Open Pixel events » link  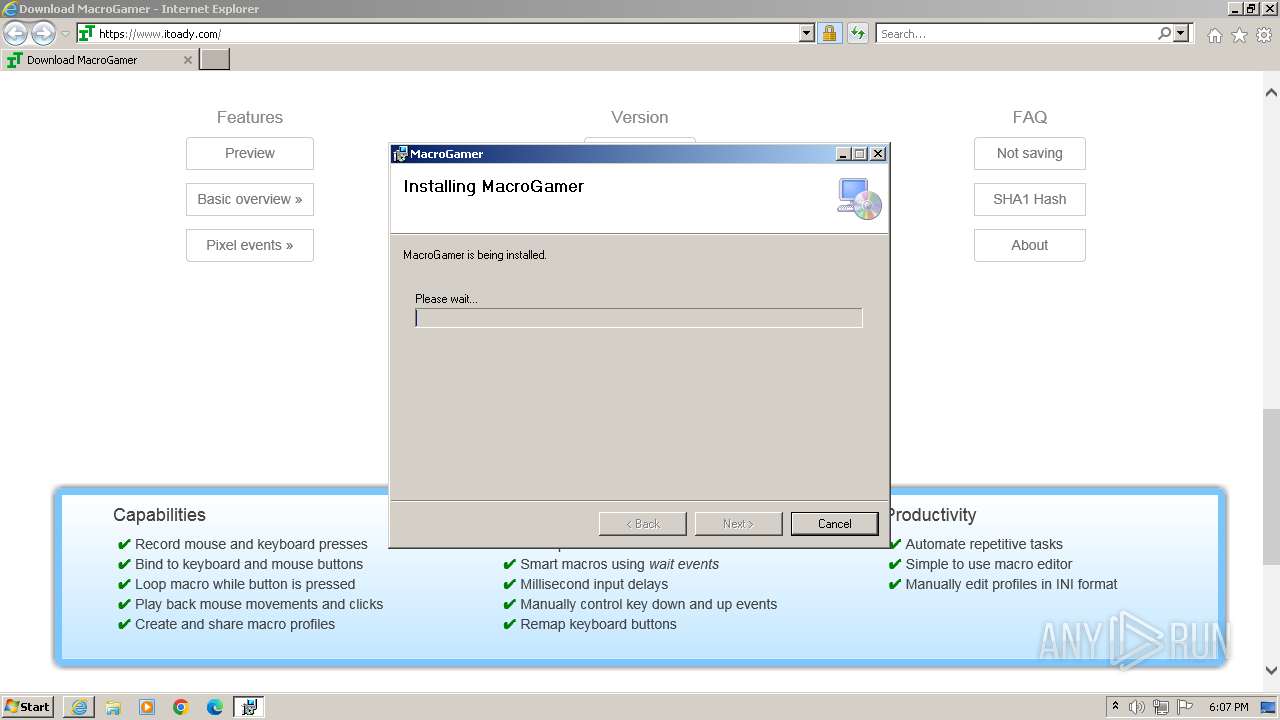pyautogui.click(x=250, y=245)
